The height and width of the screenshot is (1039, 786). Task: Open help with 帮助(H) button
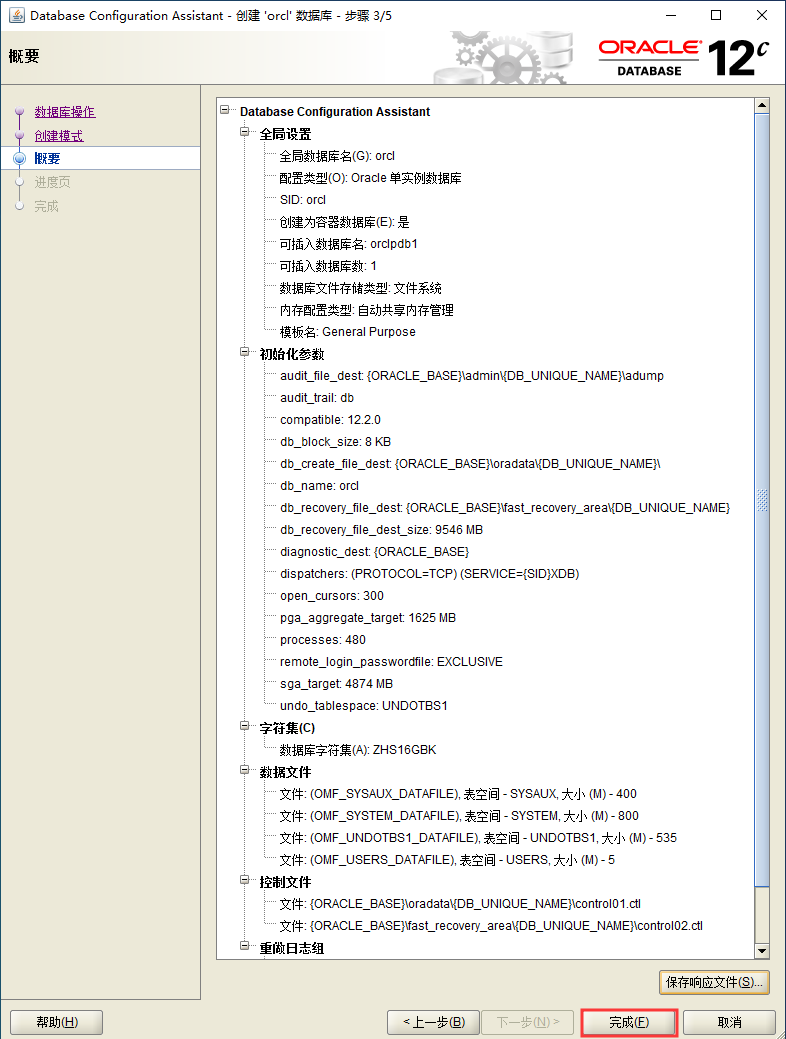[x=56, y=1022]
